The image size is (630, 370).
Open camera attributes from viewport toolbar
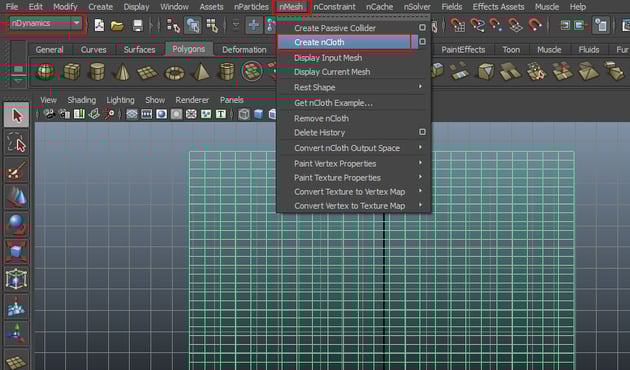pyautogui.click(x=65, y=114)
